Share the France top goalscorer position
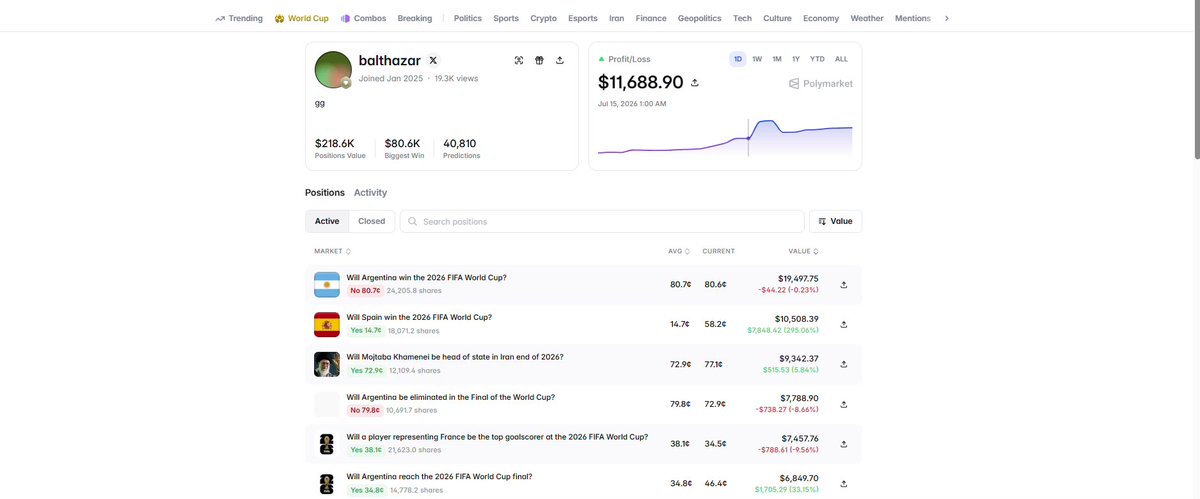Screen dimensions: 1200x499 coord(843,444)
